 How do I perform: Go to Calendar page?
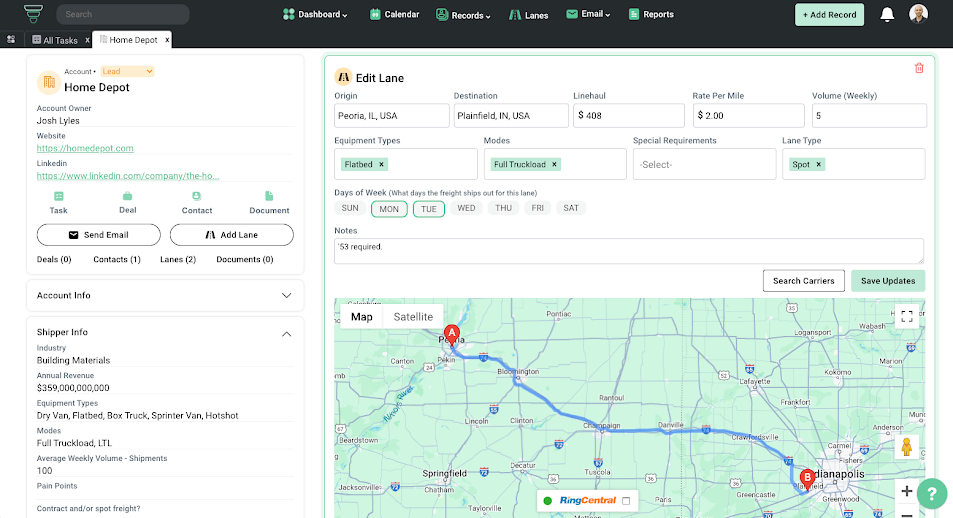pos(394,14)
